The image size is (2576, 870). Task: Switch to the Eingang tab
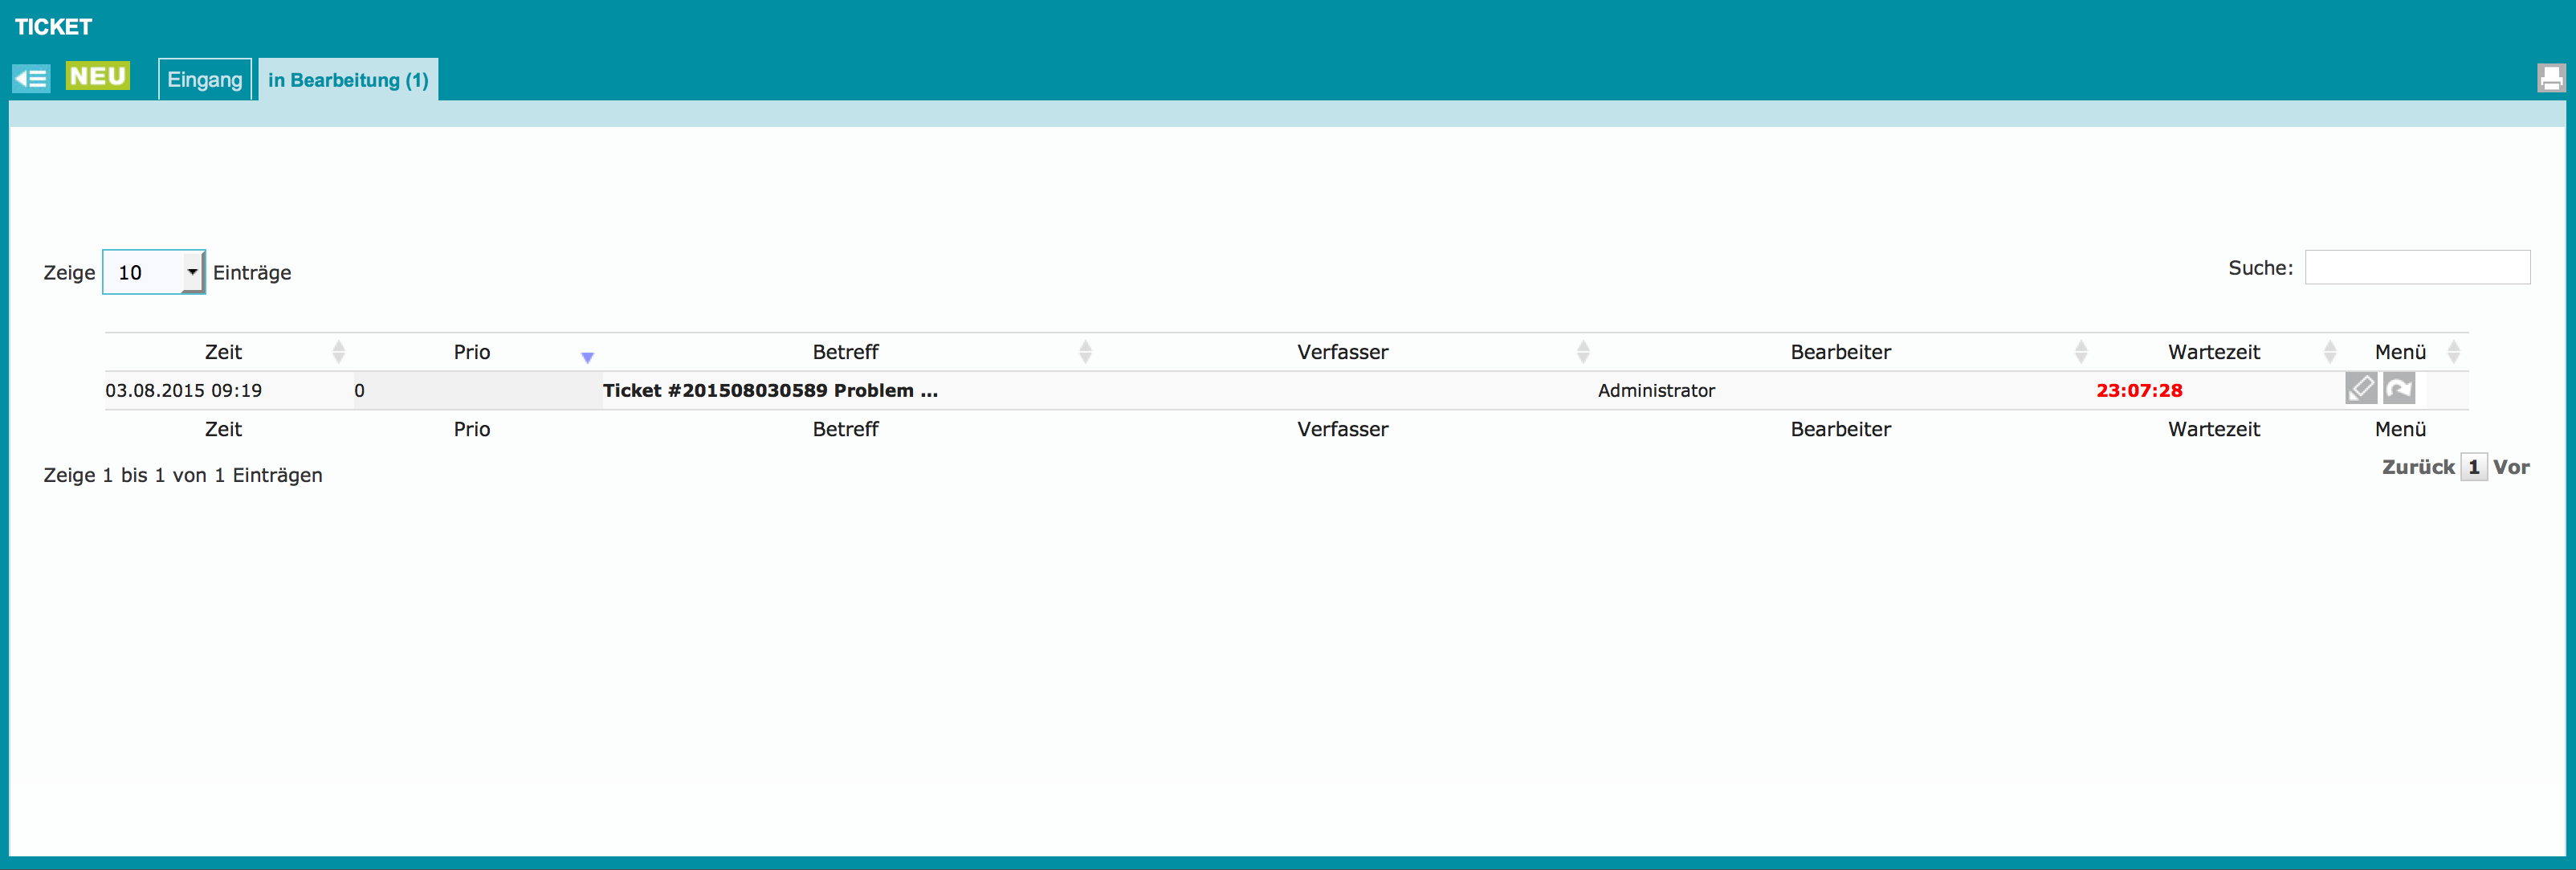(204, 80)
